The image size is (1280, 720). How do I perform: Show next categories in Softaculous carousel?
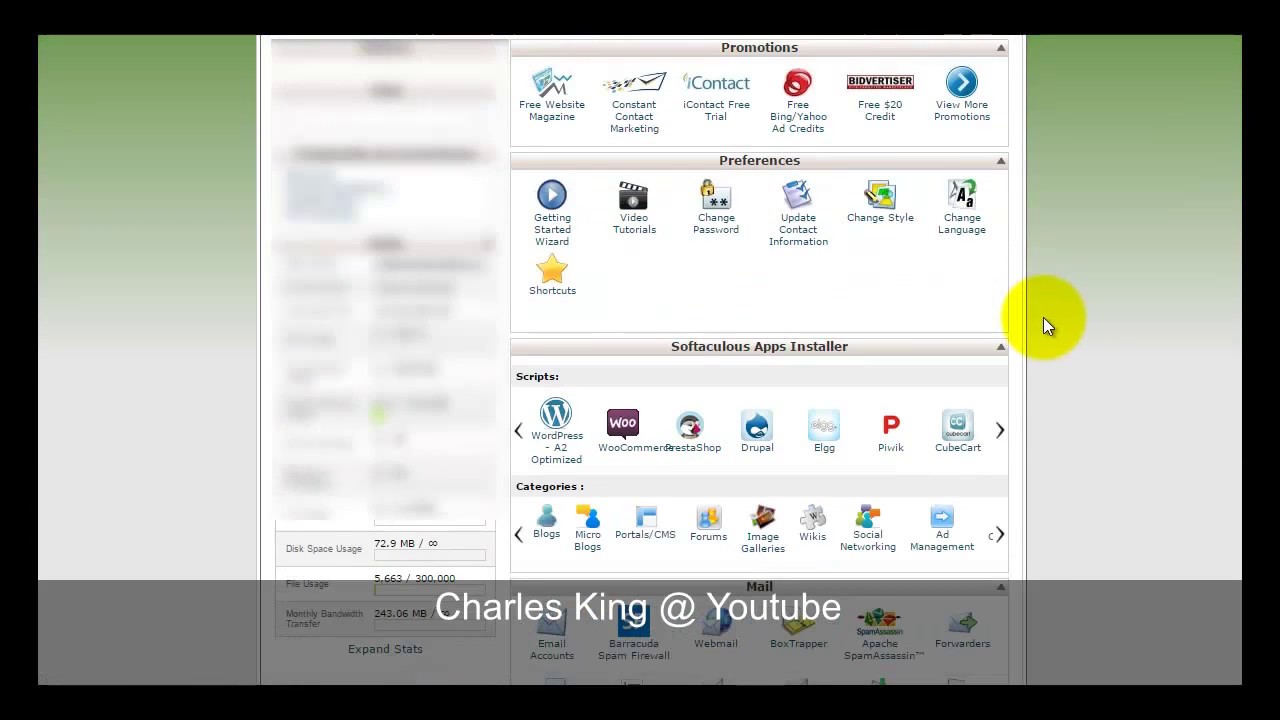coord(1000,534)
